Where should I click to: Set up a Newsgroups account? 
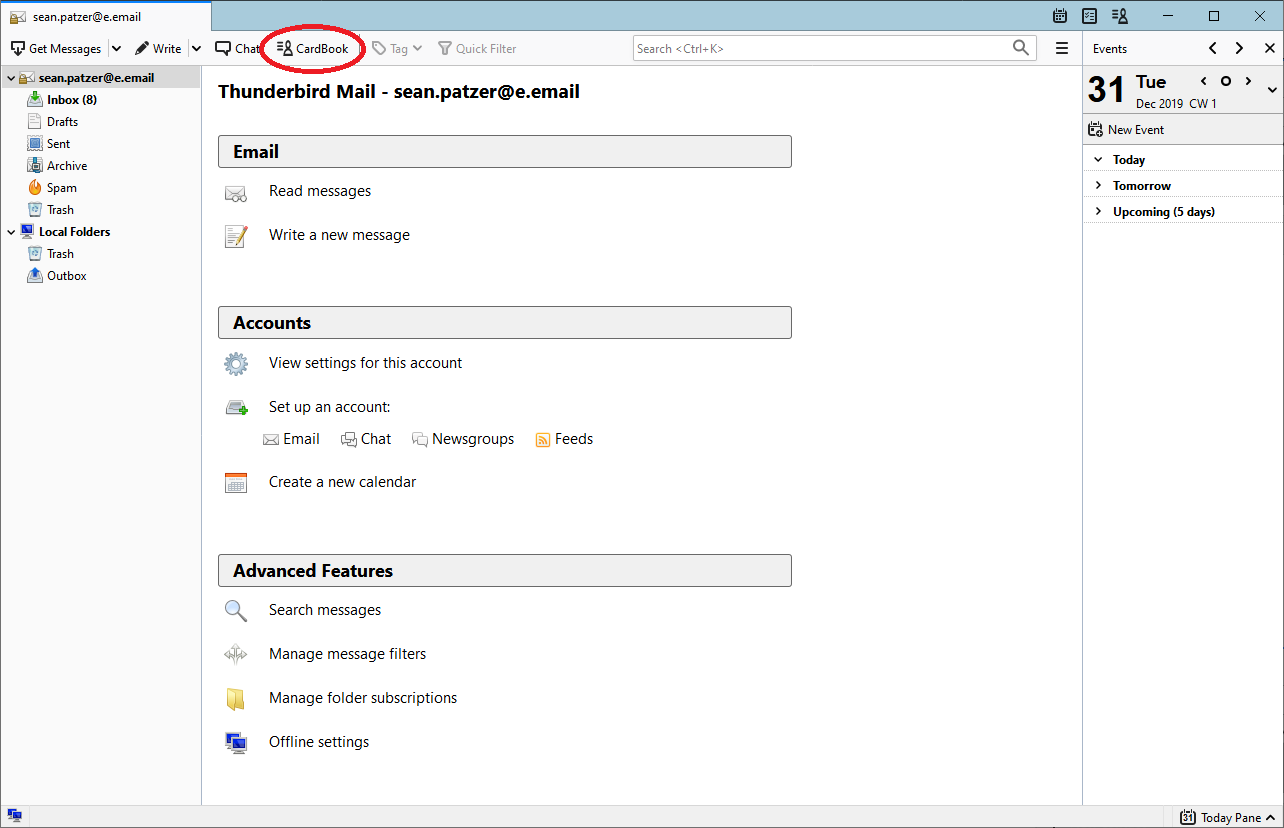[x=463, y=439]
